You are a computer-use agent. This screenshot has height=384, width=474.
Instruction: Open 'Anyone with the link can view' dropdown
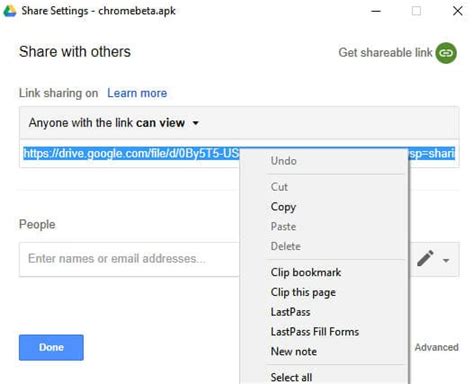pos(114,123)
